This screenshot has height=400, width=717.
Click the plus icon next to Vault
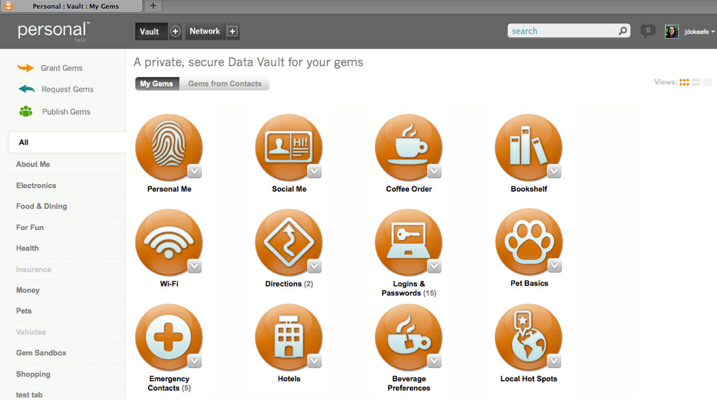tap(175, 31)
